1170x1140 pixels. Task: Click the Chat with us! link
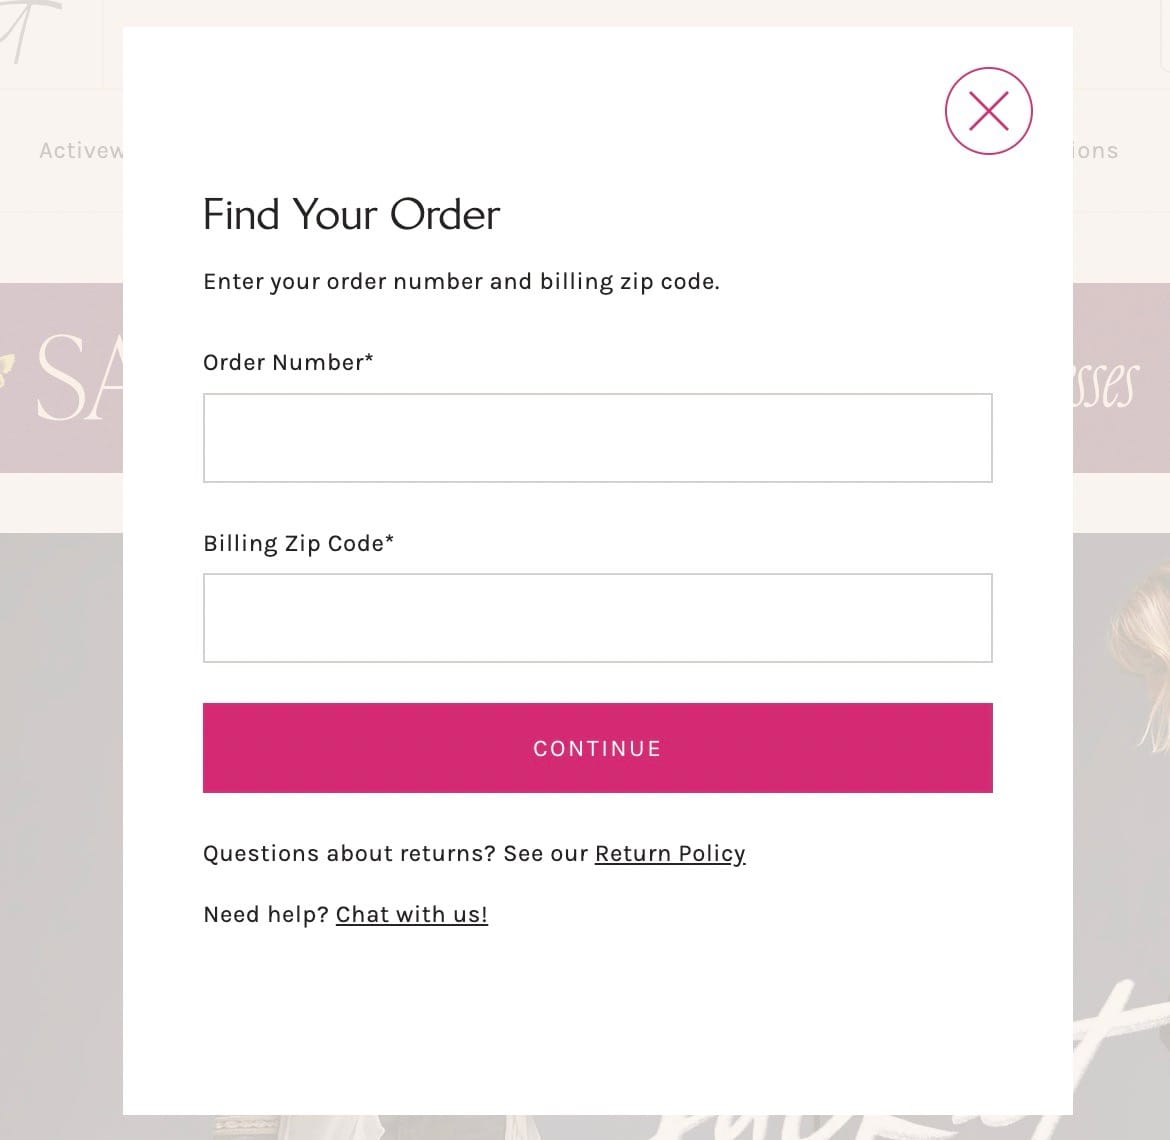pos(411,913)
